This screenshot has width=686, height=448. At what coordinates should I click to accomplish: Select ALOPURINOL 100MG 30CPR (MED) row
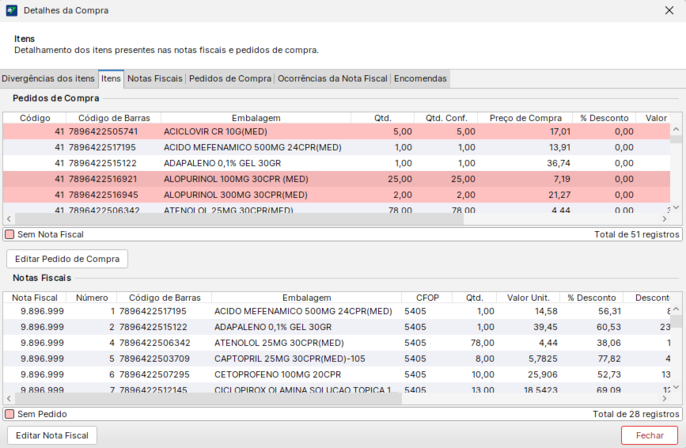click(x=336, y=179)
